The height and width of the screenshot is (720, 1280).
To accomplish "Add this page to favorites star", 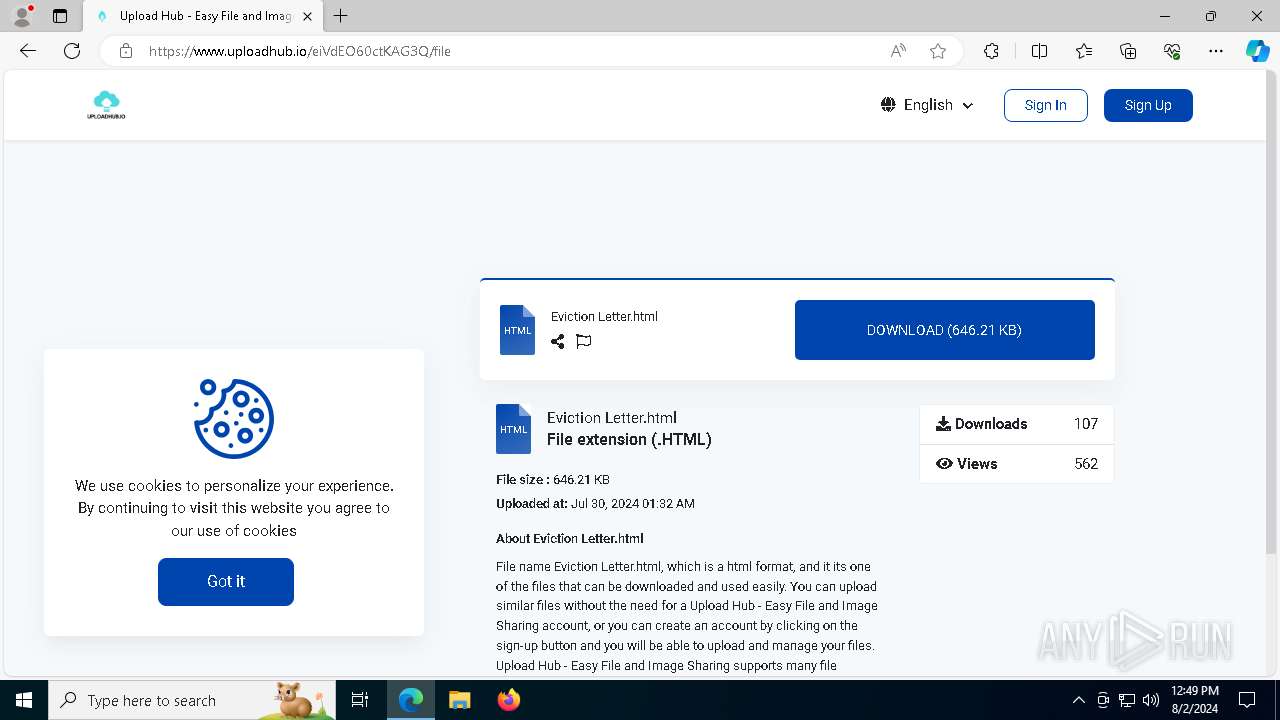I will pos(938,51).
